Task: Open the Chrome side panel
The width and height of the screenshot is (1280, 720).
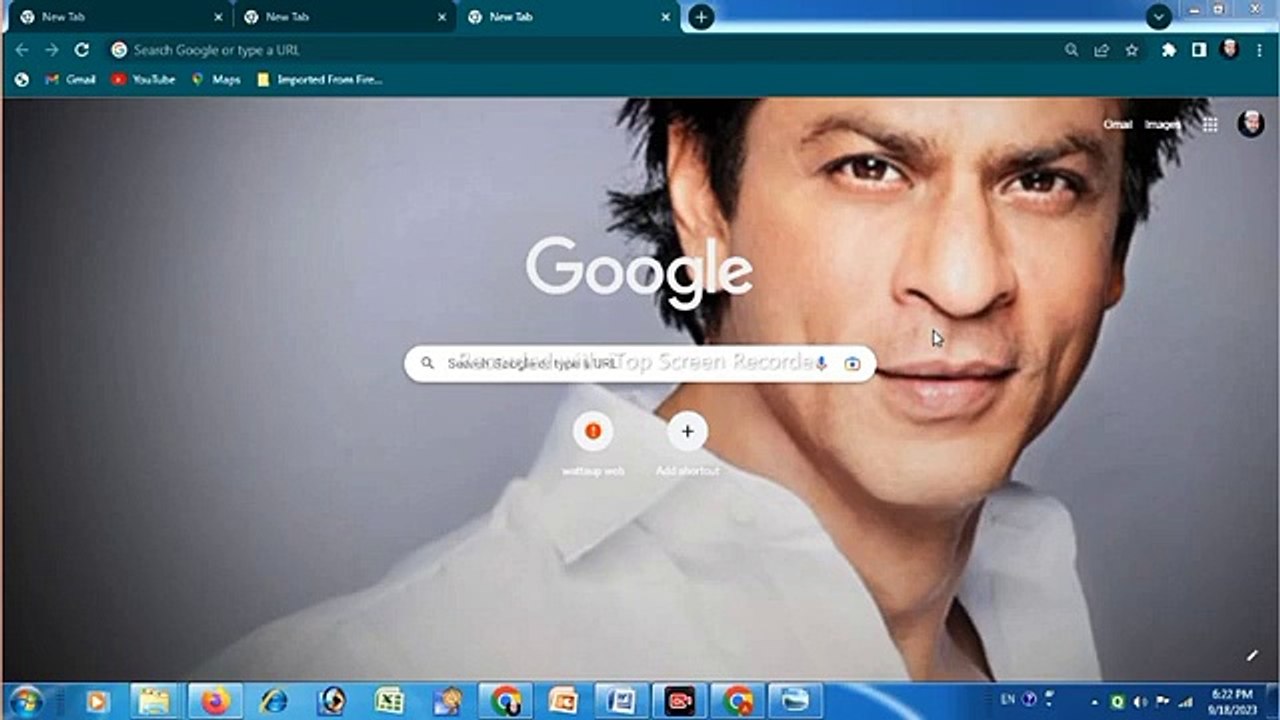Action: coord(1199,50)
